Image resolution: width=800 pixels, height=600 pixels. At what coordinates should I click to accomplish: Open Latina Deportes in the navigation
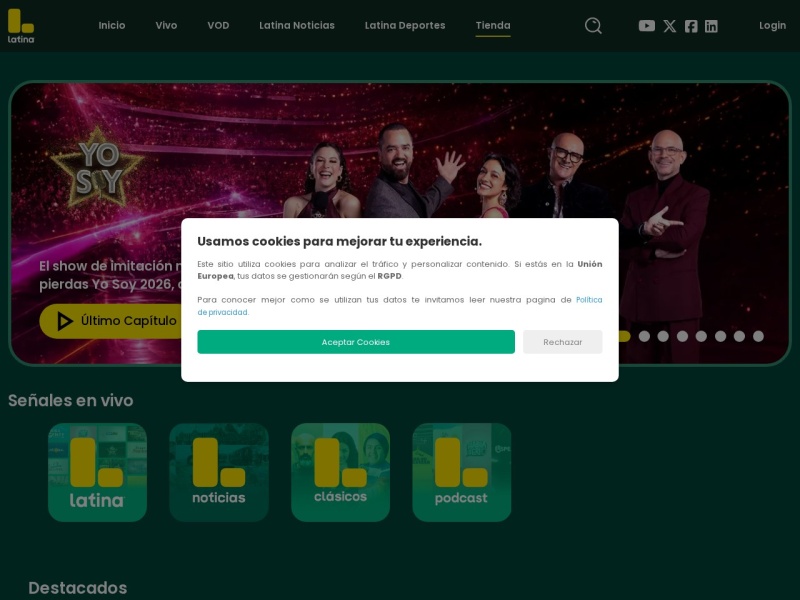pos(405,26)
